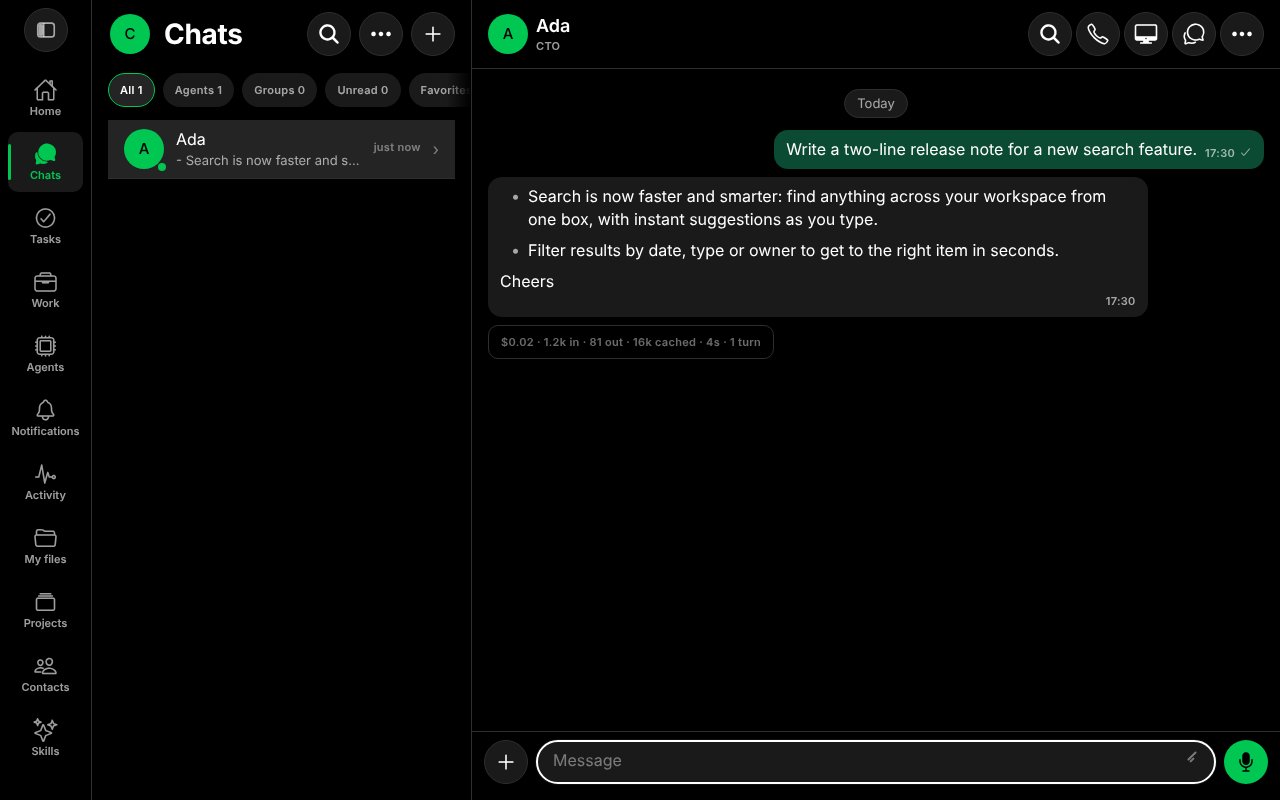Select the All 1 filter tab
The height and width of the screenshot is (800, 1280).
(131, 90)
